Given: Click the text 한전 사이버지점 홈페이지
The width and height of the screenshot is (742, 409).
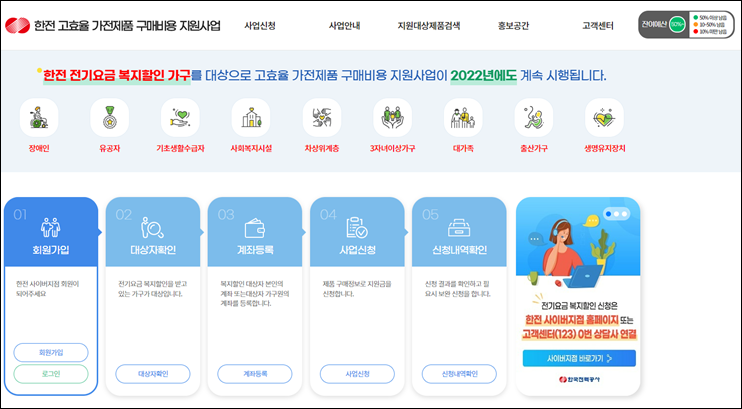Looking at the screenshot, I should coord(572,320).
